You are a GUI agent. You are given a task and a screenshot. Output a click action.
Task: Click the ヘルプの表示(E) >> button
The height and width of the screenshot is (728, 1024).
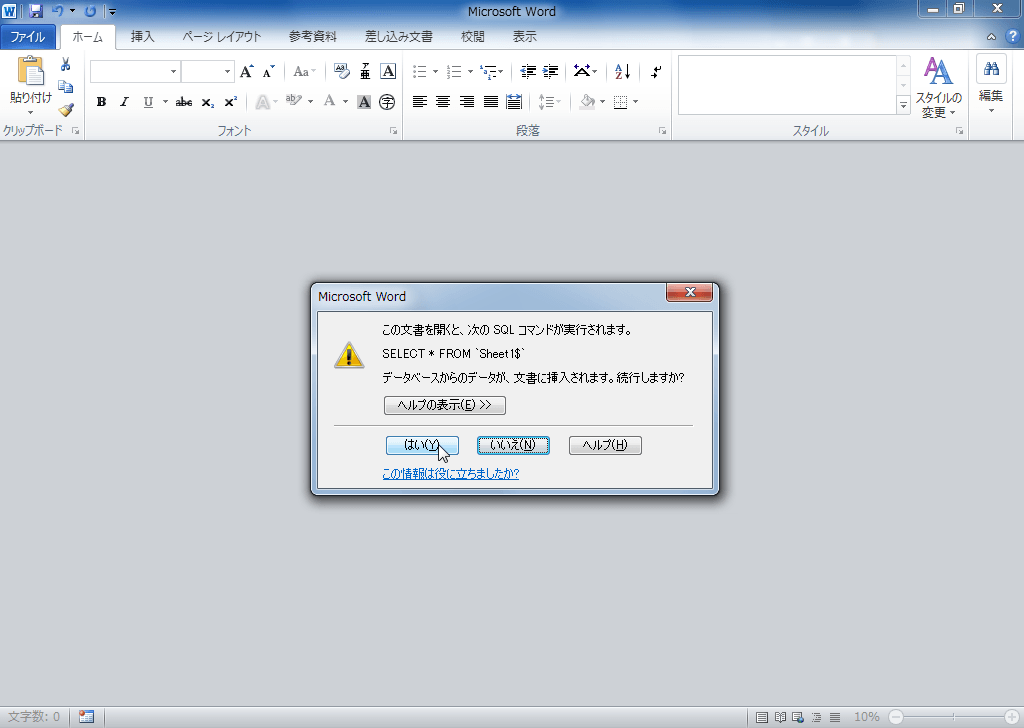pyautogui.click(x=445, y=405)
